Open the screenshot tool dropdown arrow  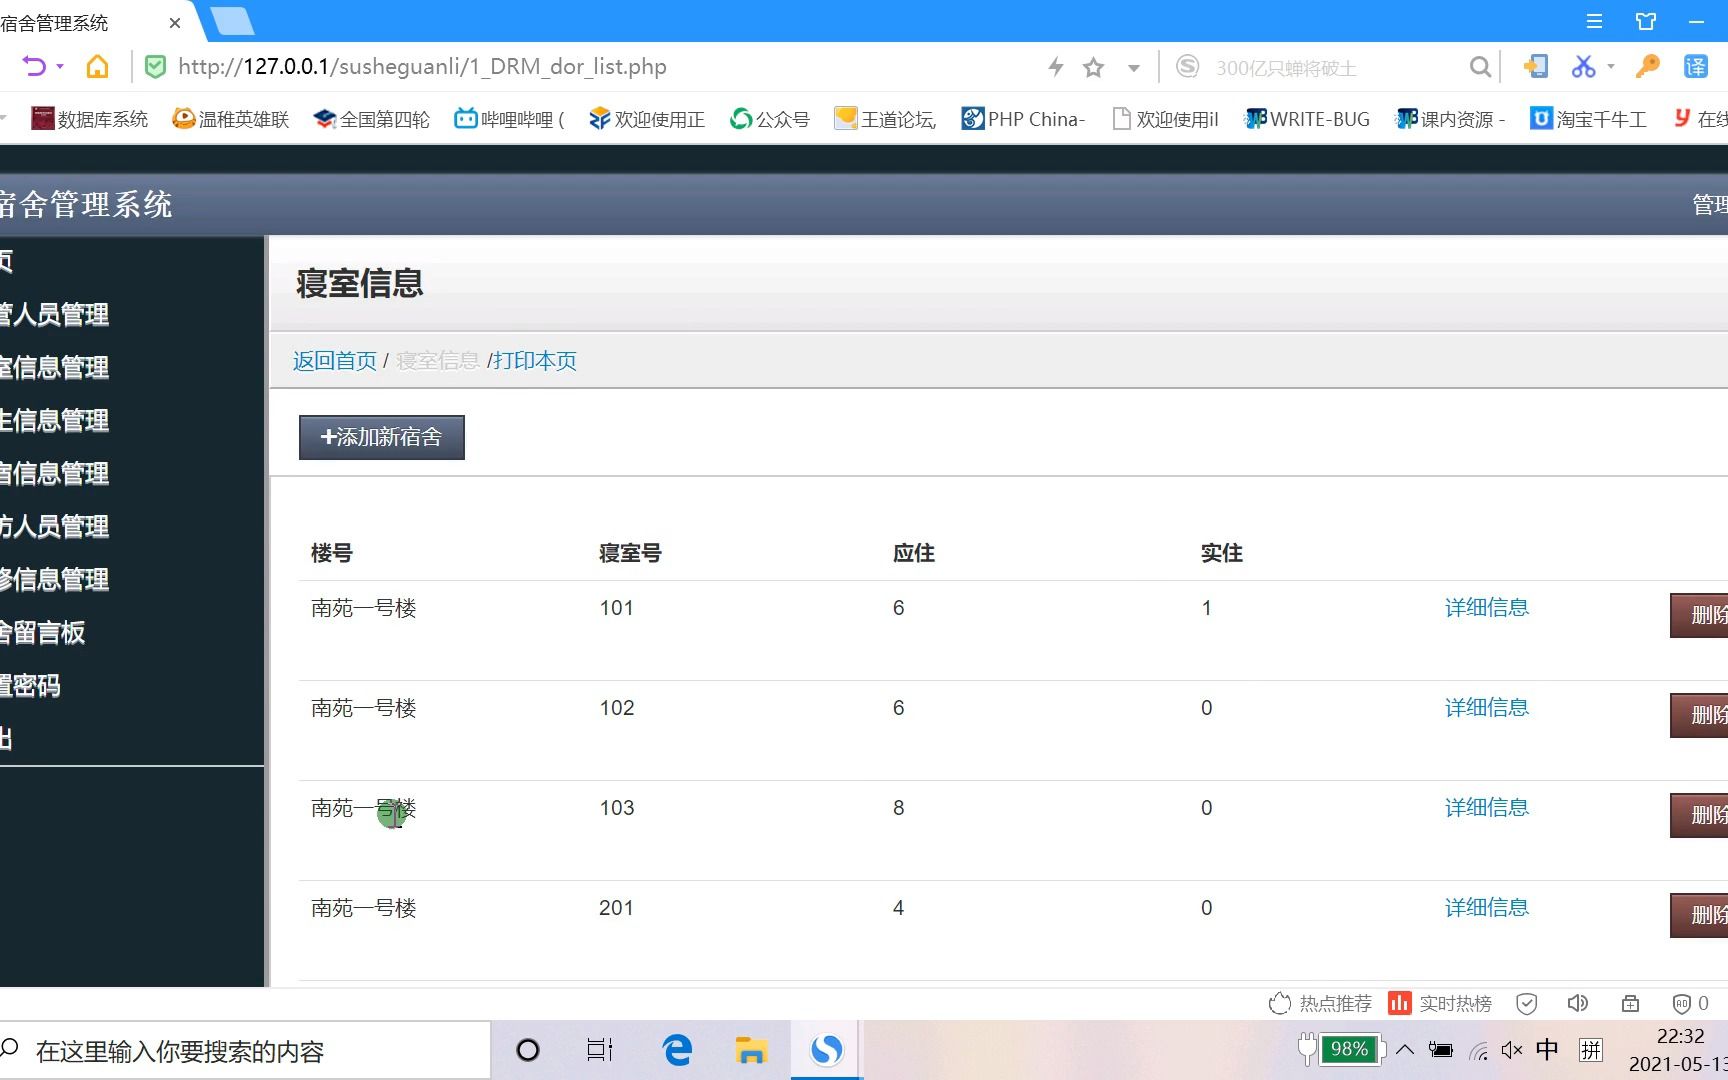1611,67
